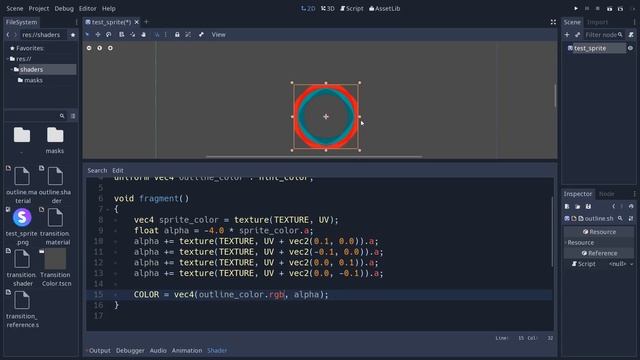Image resolution: width=640 pixels, height=360 pixels.
Task: Open the Script null dropdown
Action: (621, 264)
